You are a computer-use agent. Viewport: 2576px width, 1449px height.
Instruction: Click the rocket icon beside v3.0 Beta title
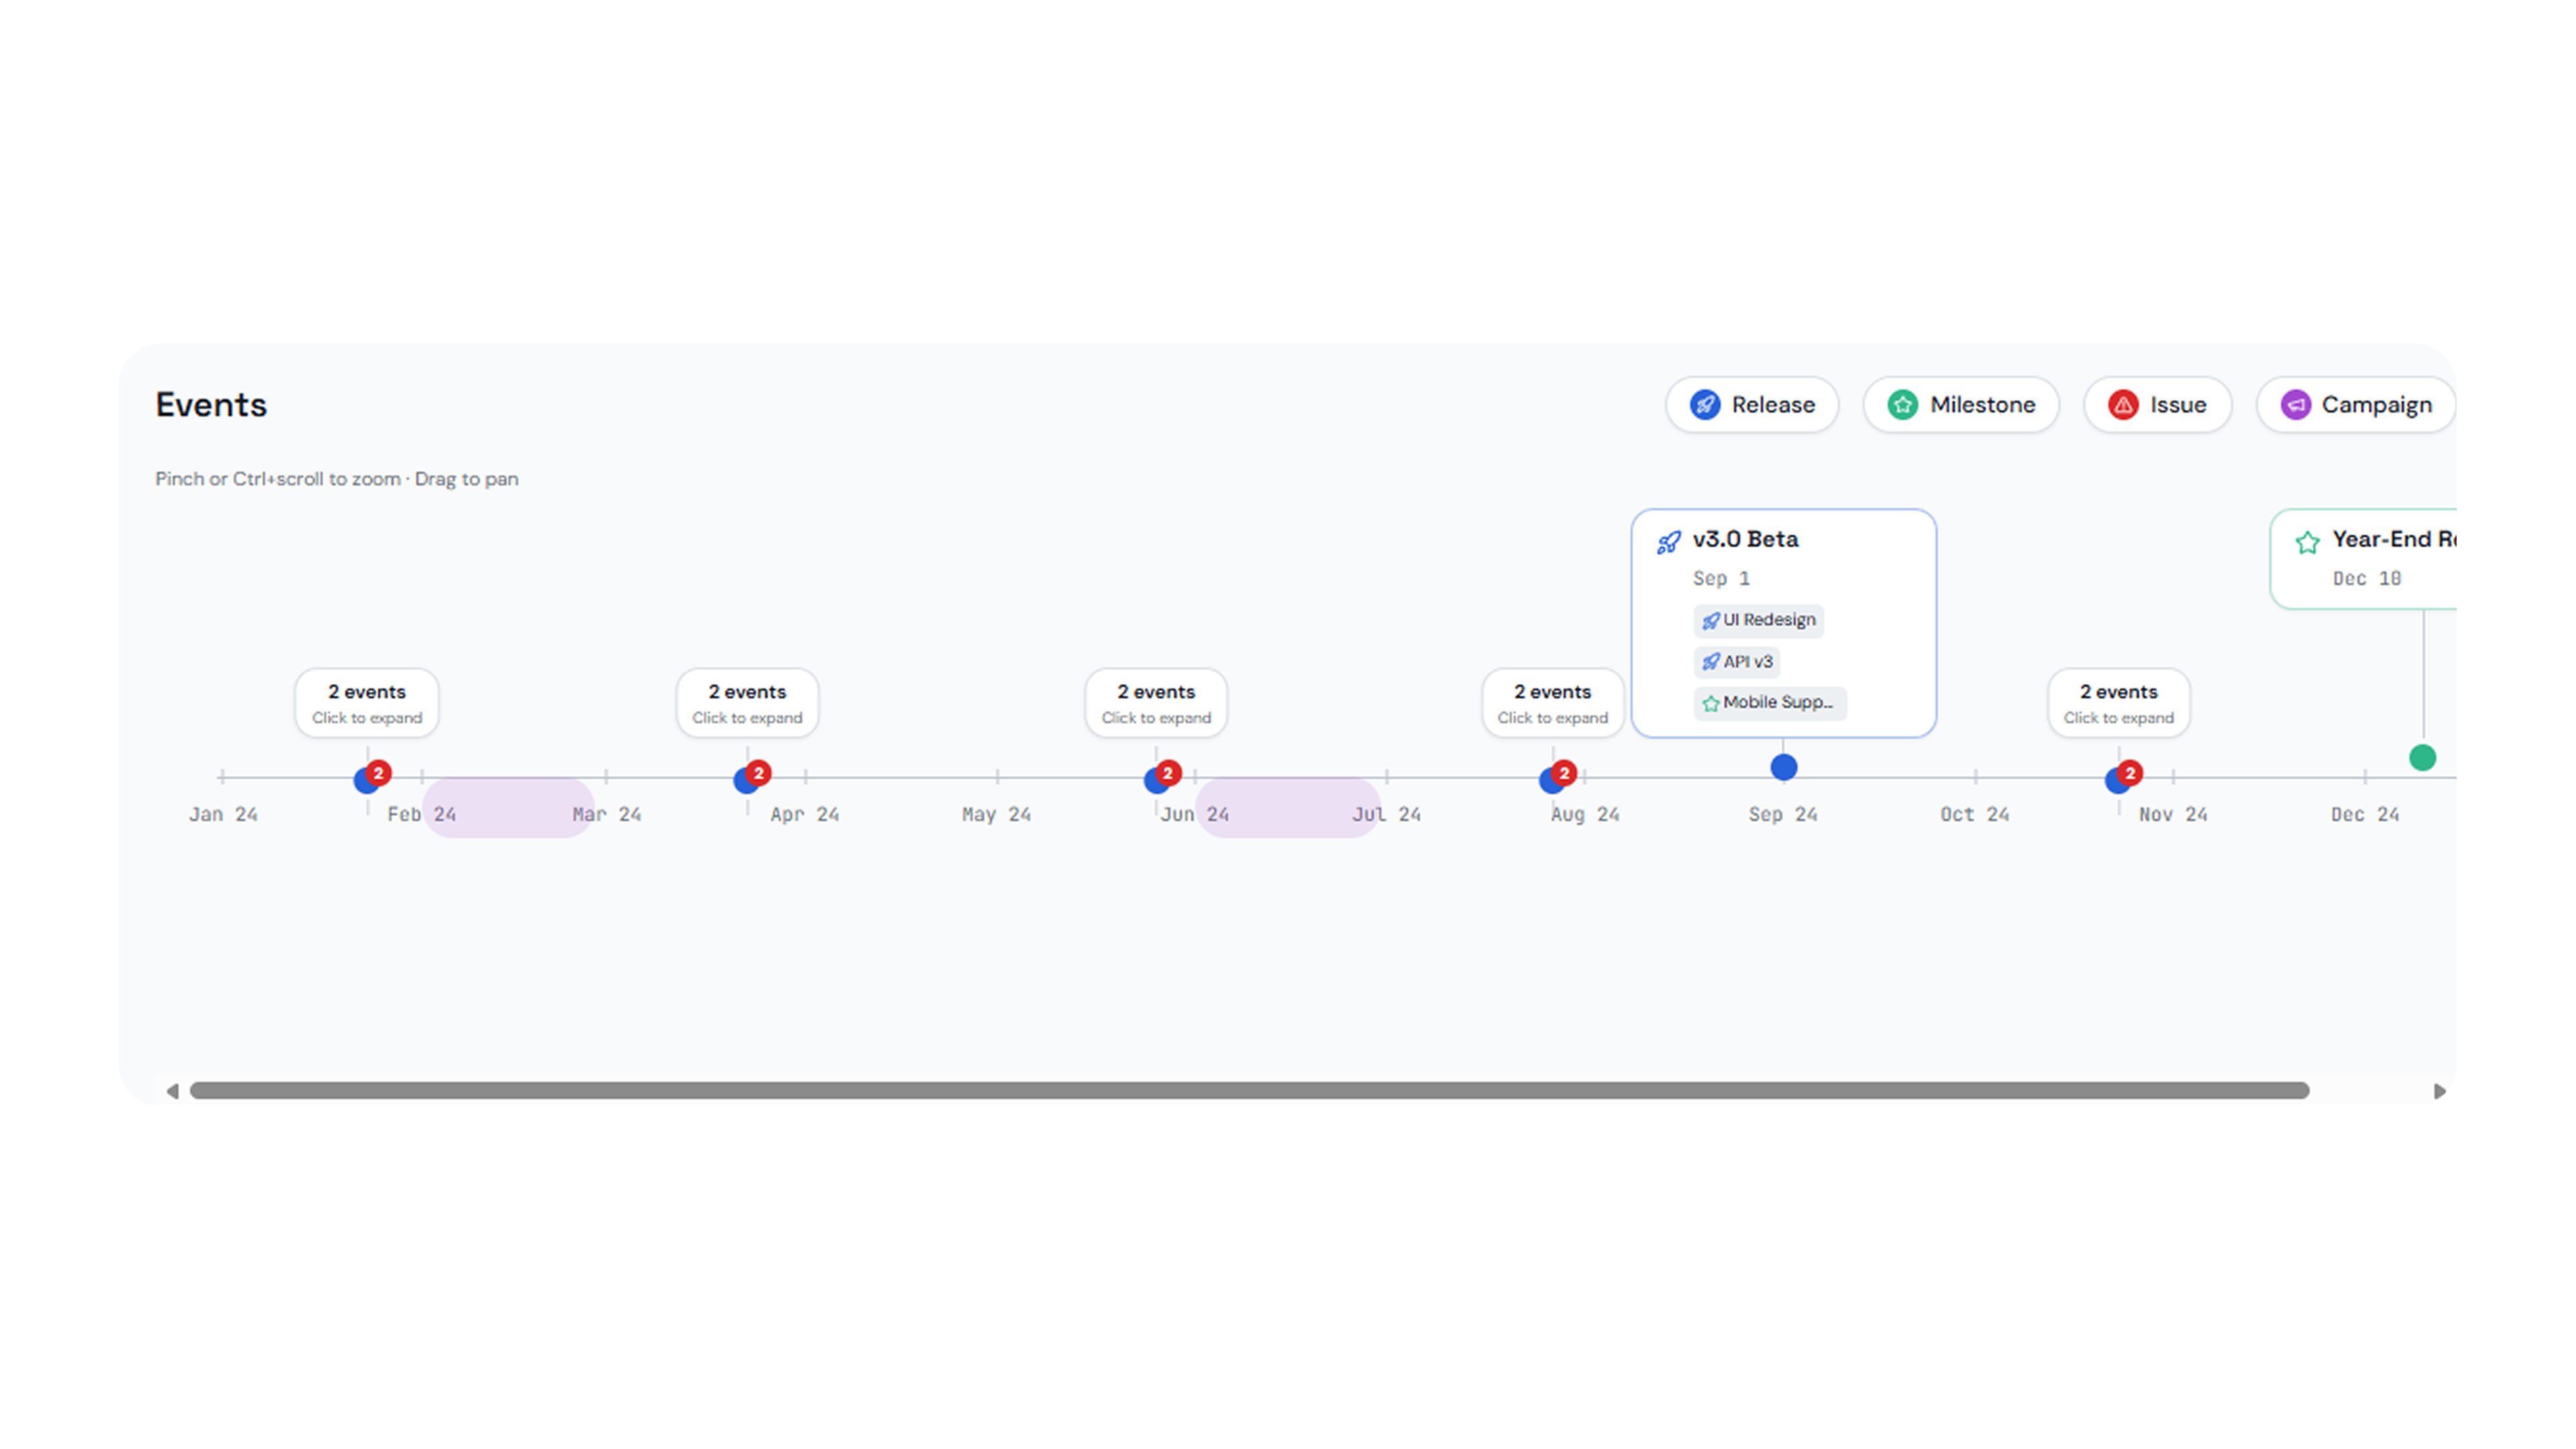coord(1669,542)
